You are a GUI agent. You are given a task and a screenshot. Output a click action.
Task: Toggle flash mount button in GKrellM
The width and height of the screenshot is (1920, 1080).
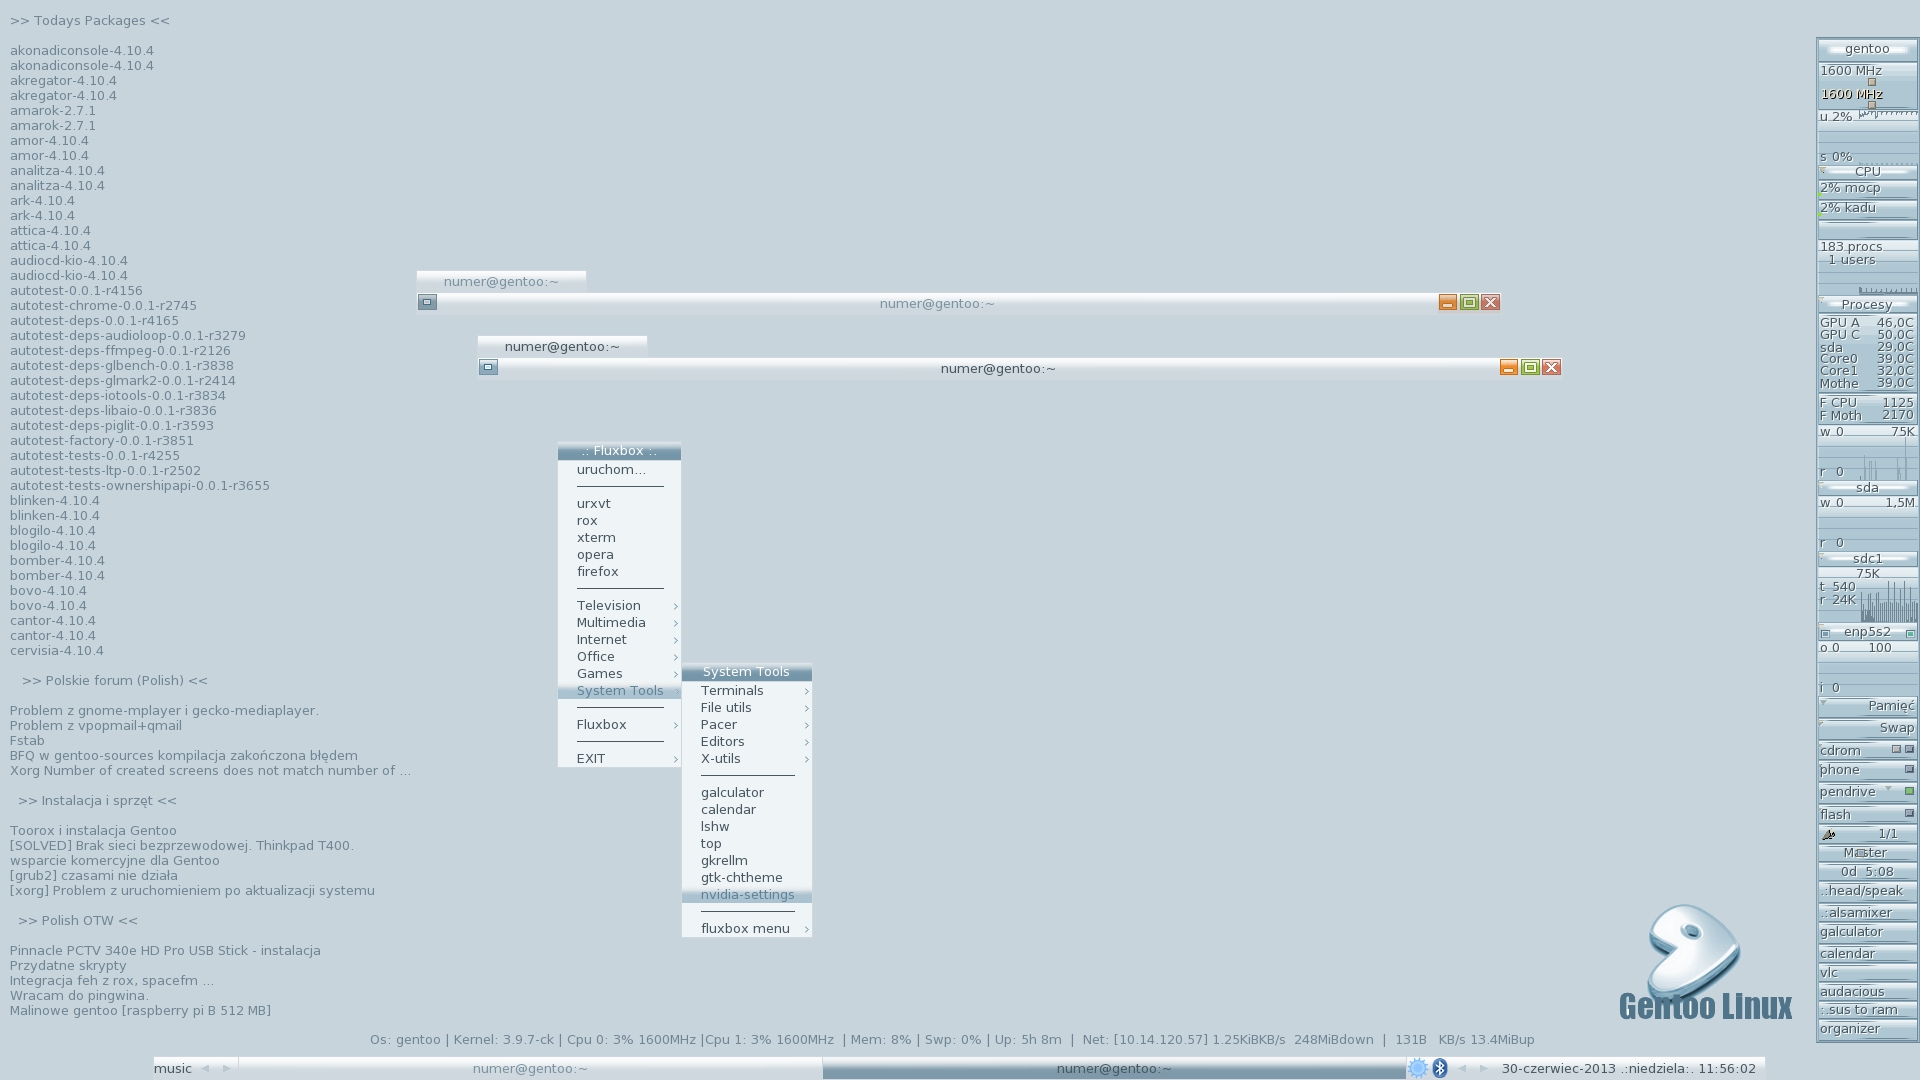pos(1909,813)
